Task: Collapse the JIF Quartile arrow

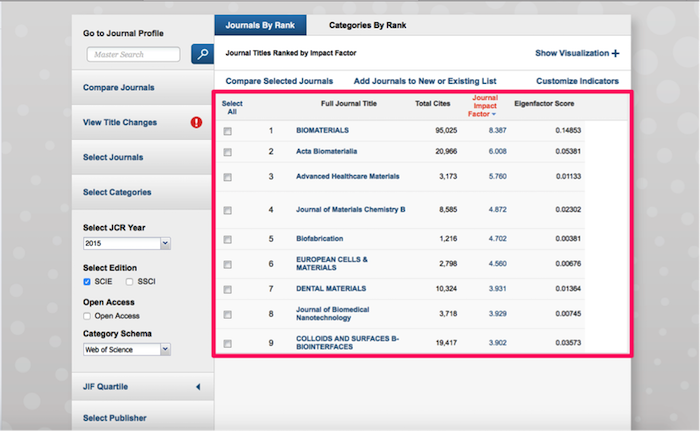Action: [197, 386]
